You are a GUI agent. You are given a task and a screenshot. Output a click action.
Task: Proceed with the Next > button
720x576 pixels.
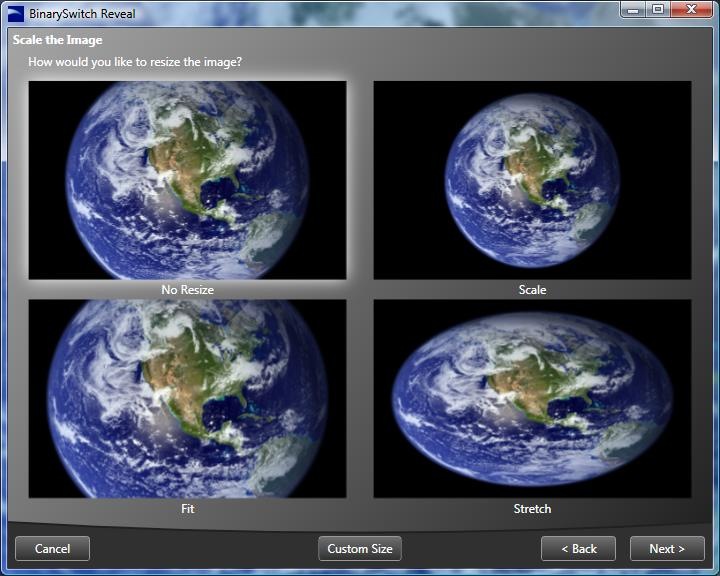[x=667, y=548]
